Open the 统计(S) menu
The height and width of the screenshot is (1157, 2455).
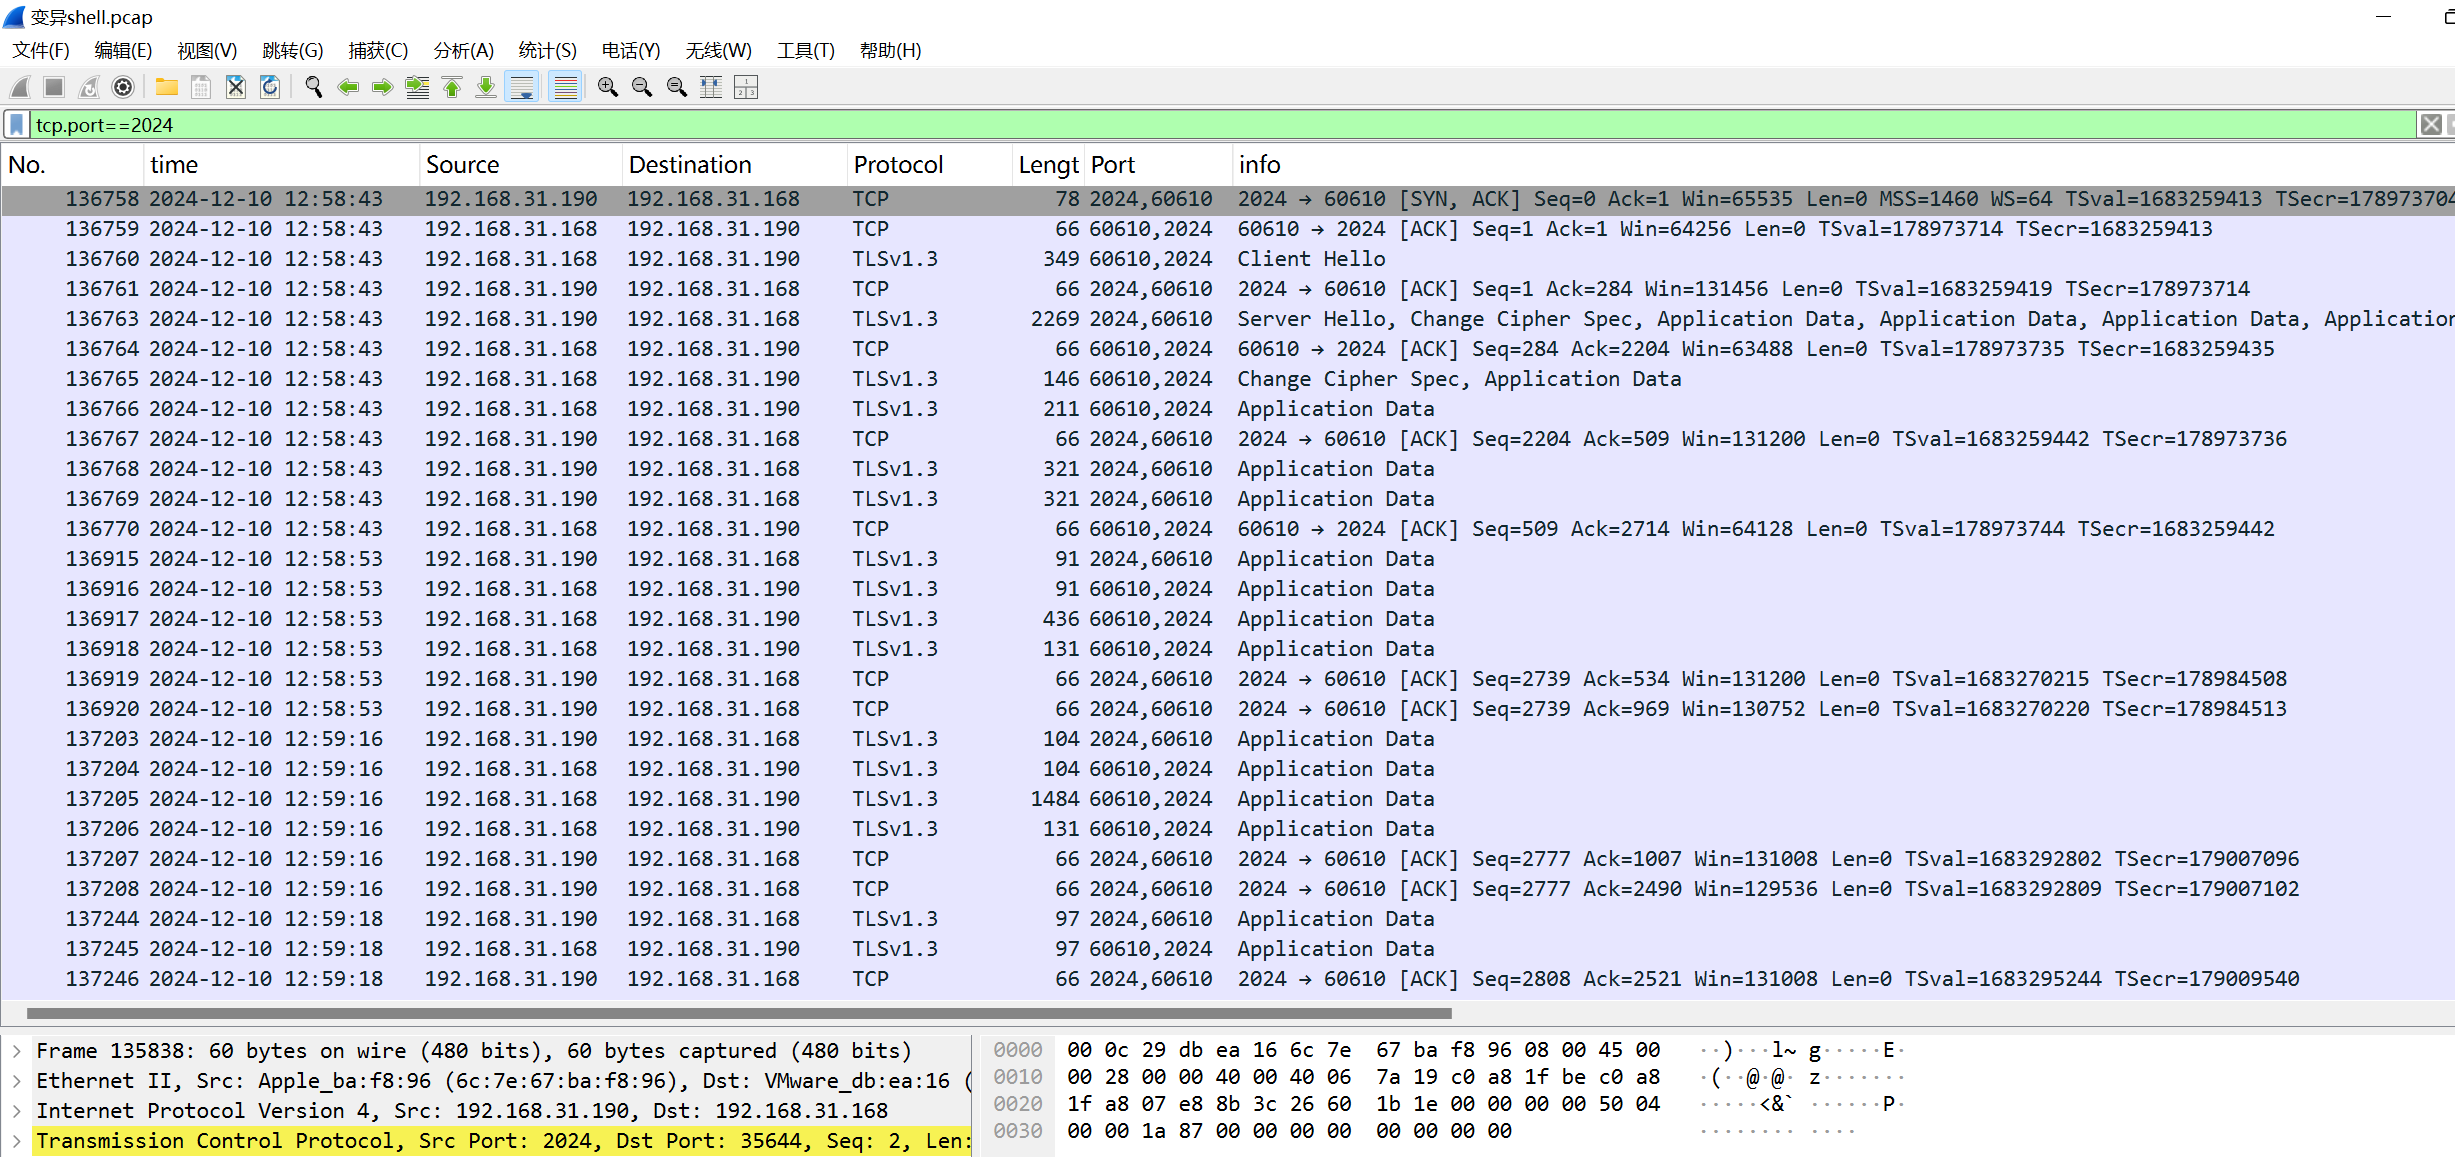point(548,51)
